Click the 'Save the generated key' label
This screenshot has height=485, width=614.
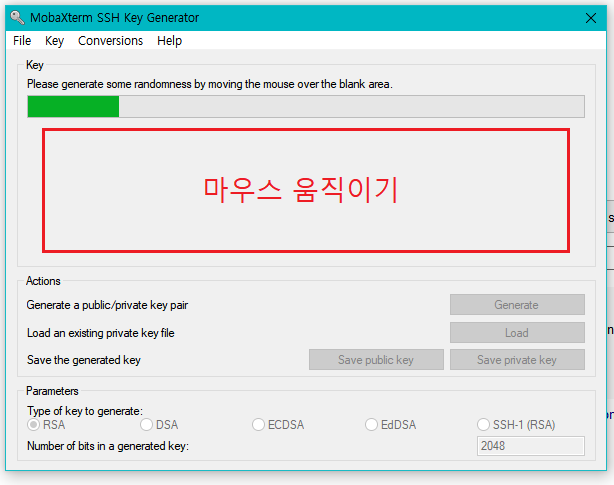click(83, 360)
